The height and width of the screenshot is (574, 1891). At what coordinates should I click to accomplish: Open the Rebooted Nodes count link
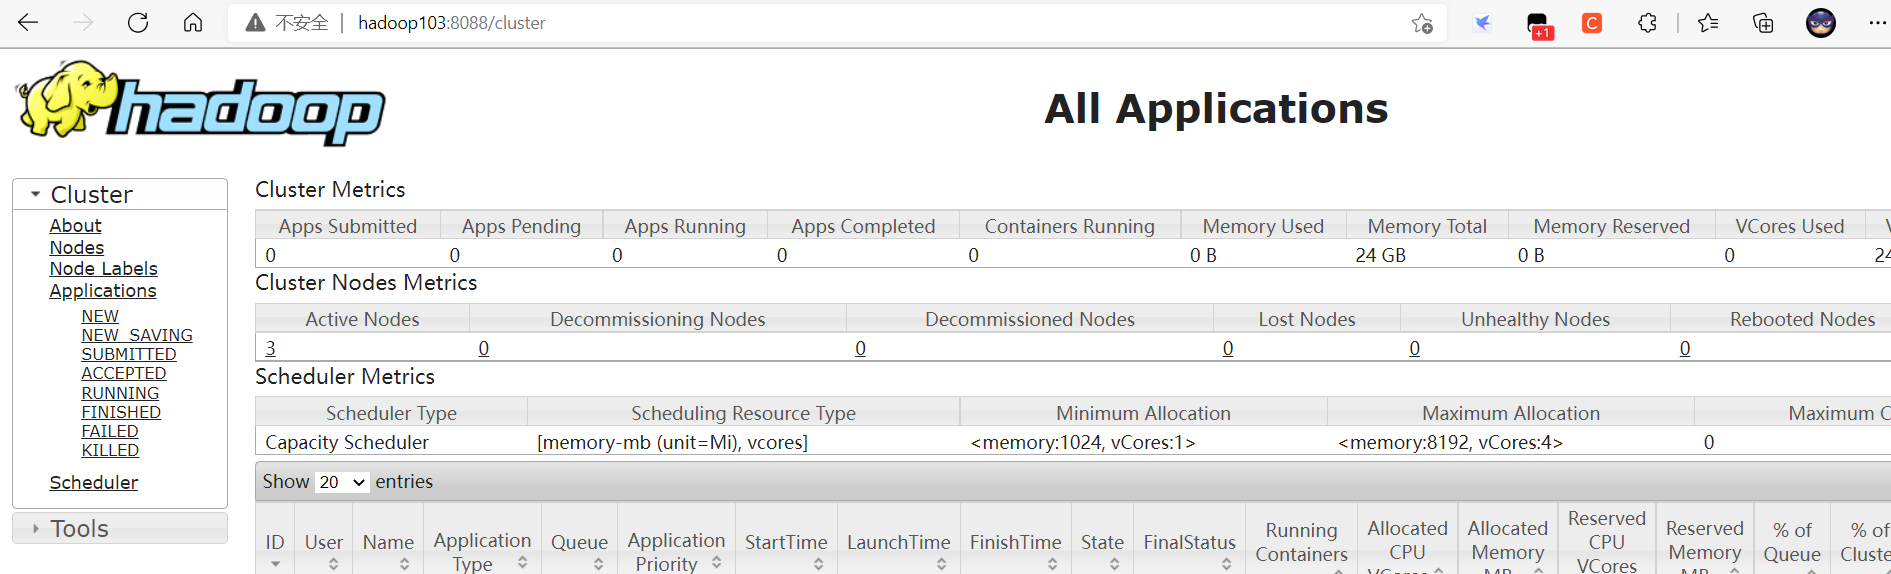[x=1685, y=348]
